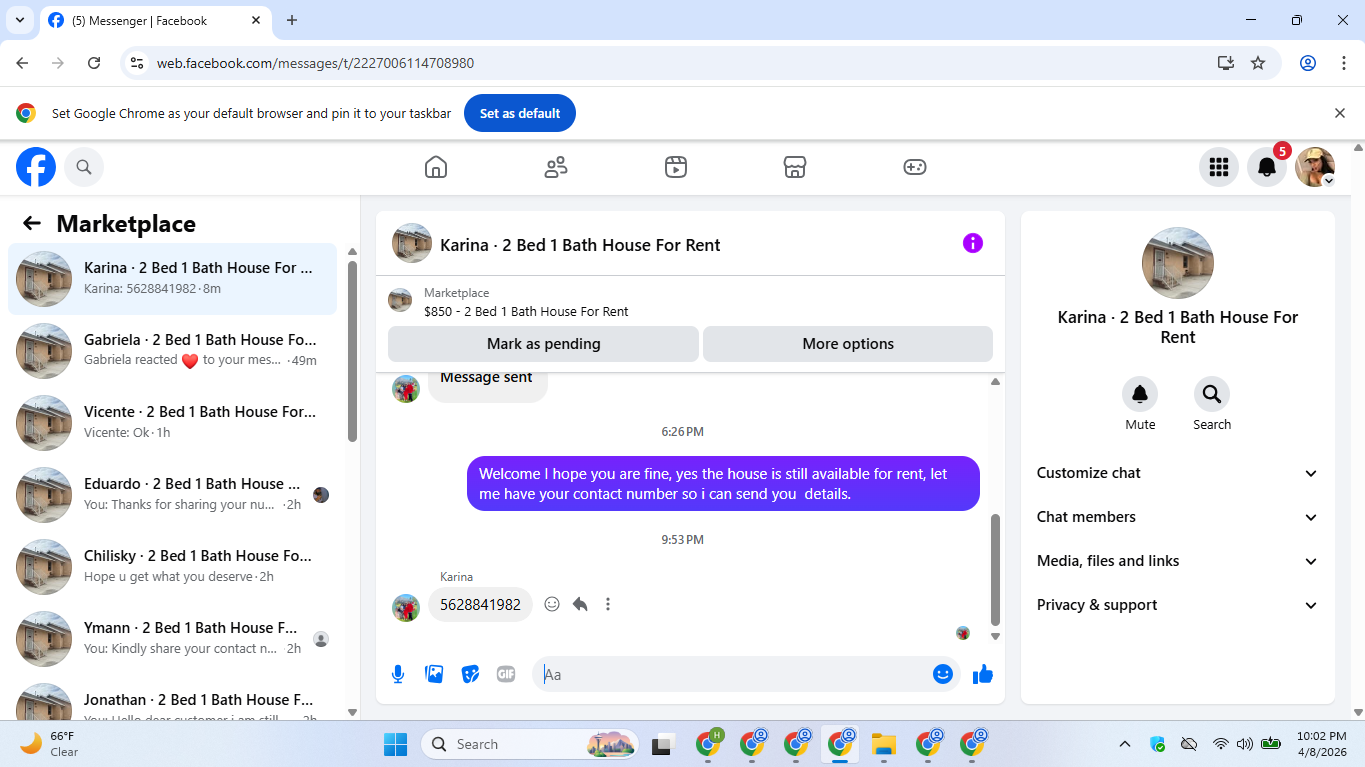
Task: Install app icon in address bar
Action: (1226, 62)
